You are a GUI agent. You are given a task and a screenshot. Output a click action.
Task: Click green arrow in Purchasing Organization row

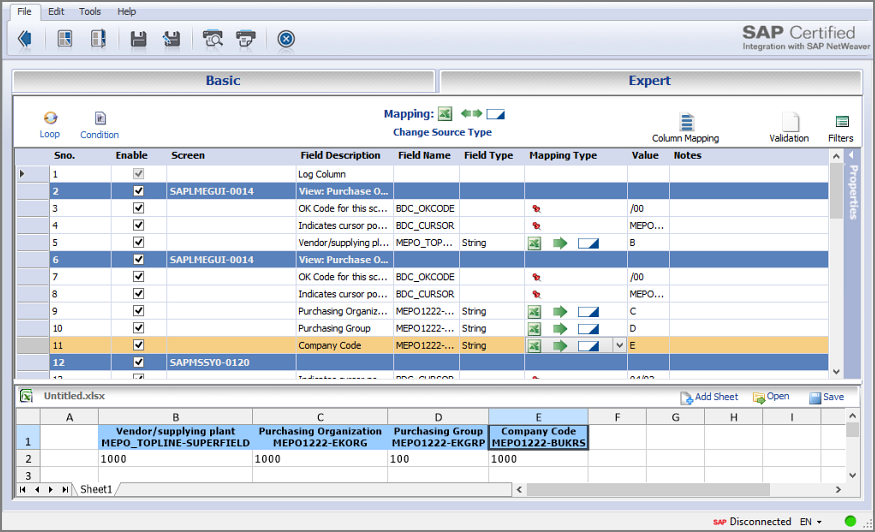pos(560,311)
